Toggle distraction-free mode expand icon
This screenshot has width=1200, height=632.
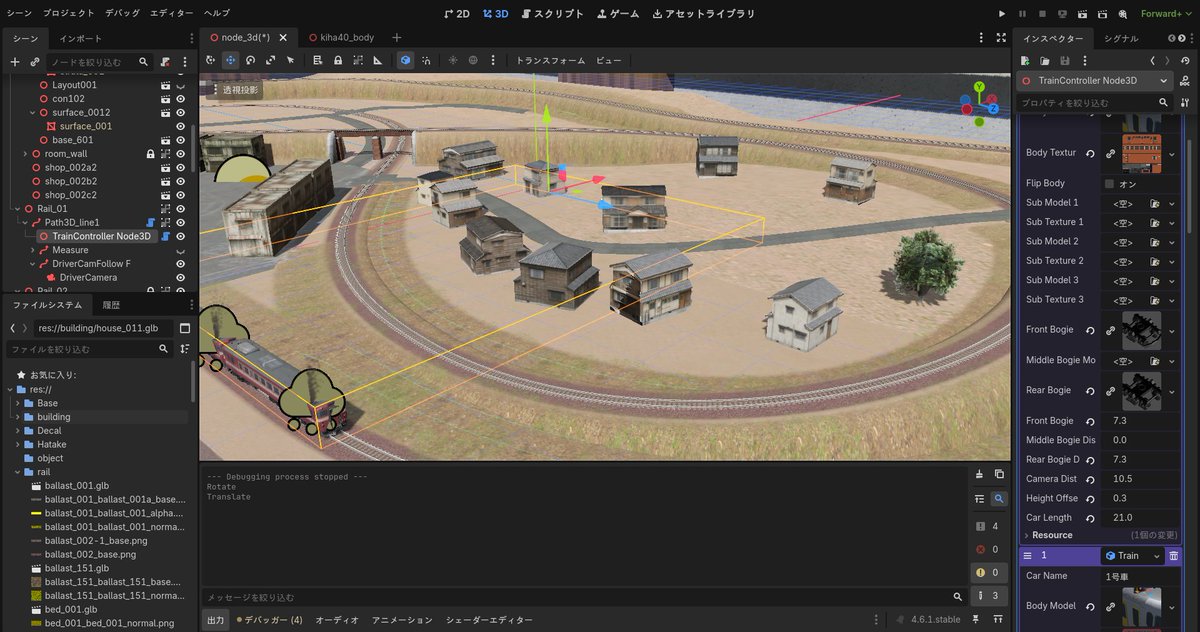(1001, 37)
